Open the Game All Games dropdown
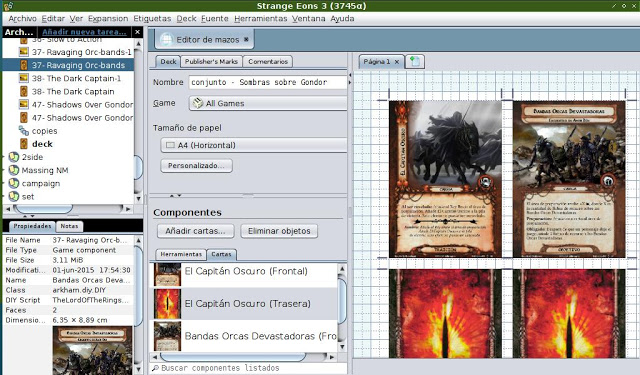The image size is (640, 375). pyautogui.click(x=268, y=103)
